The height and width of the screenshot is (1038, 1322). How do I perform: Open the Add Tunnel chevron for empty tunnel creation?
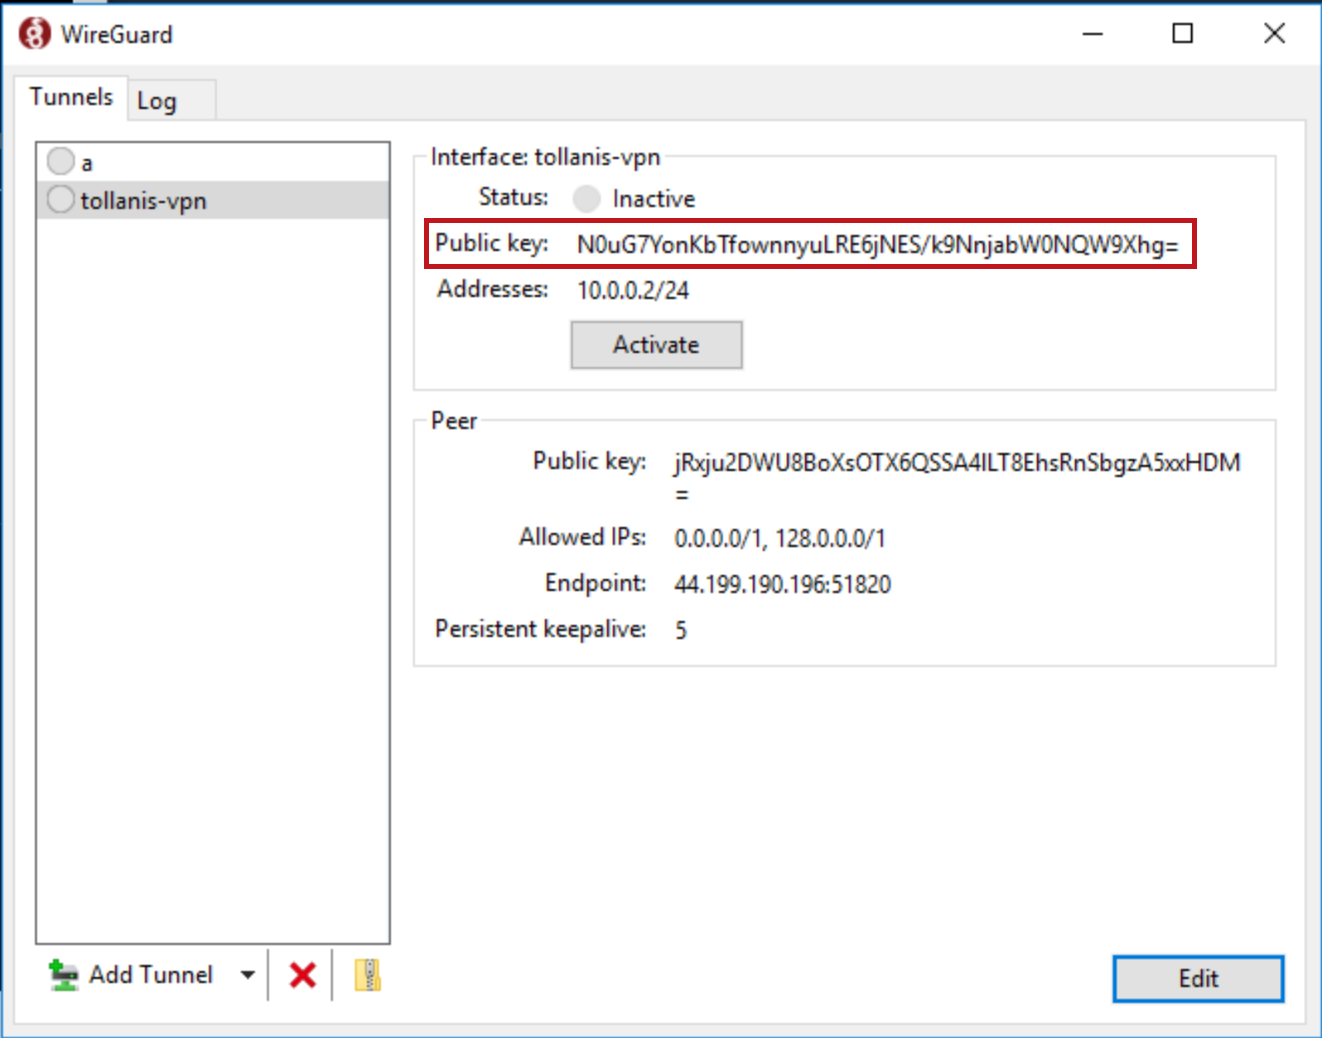tap(246, 974)
